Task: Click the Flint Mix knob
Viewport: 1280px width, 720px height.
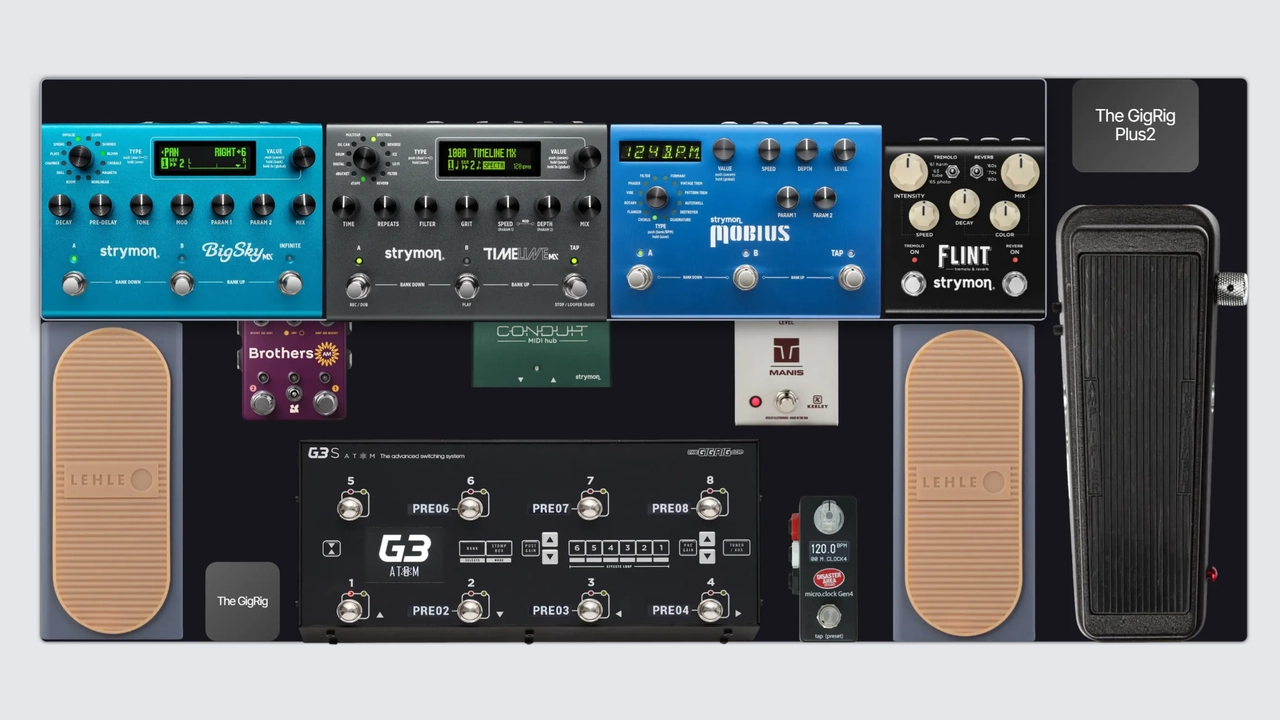Action: (x=1020, y=171)
